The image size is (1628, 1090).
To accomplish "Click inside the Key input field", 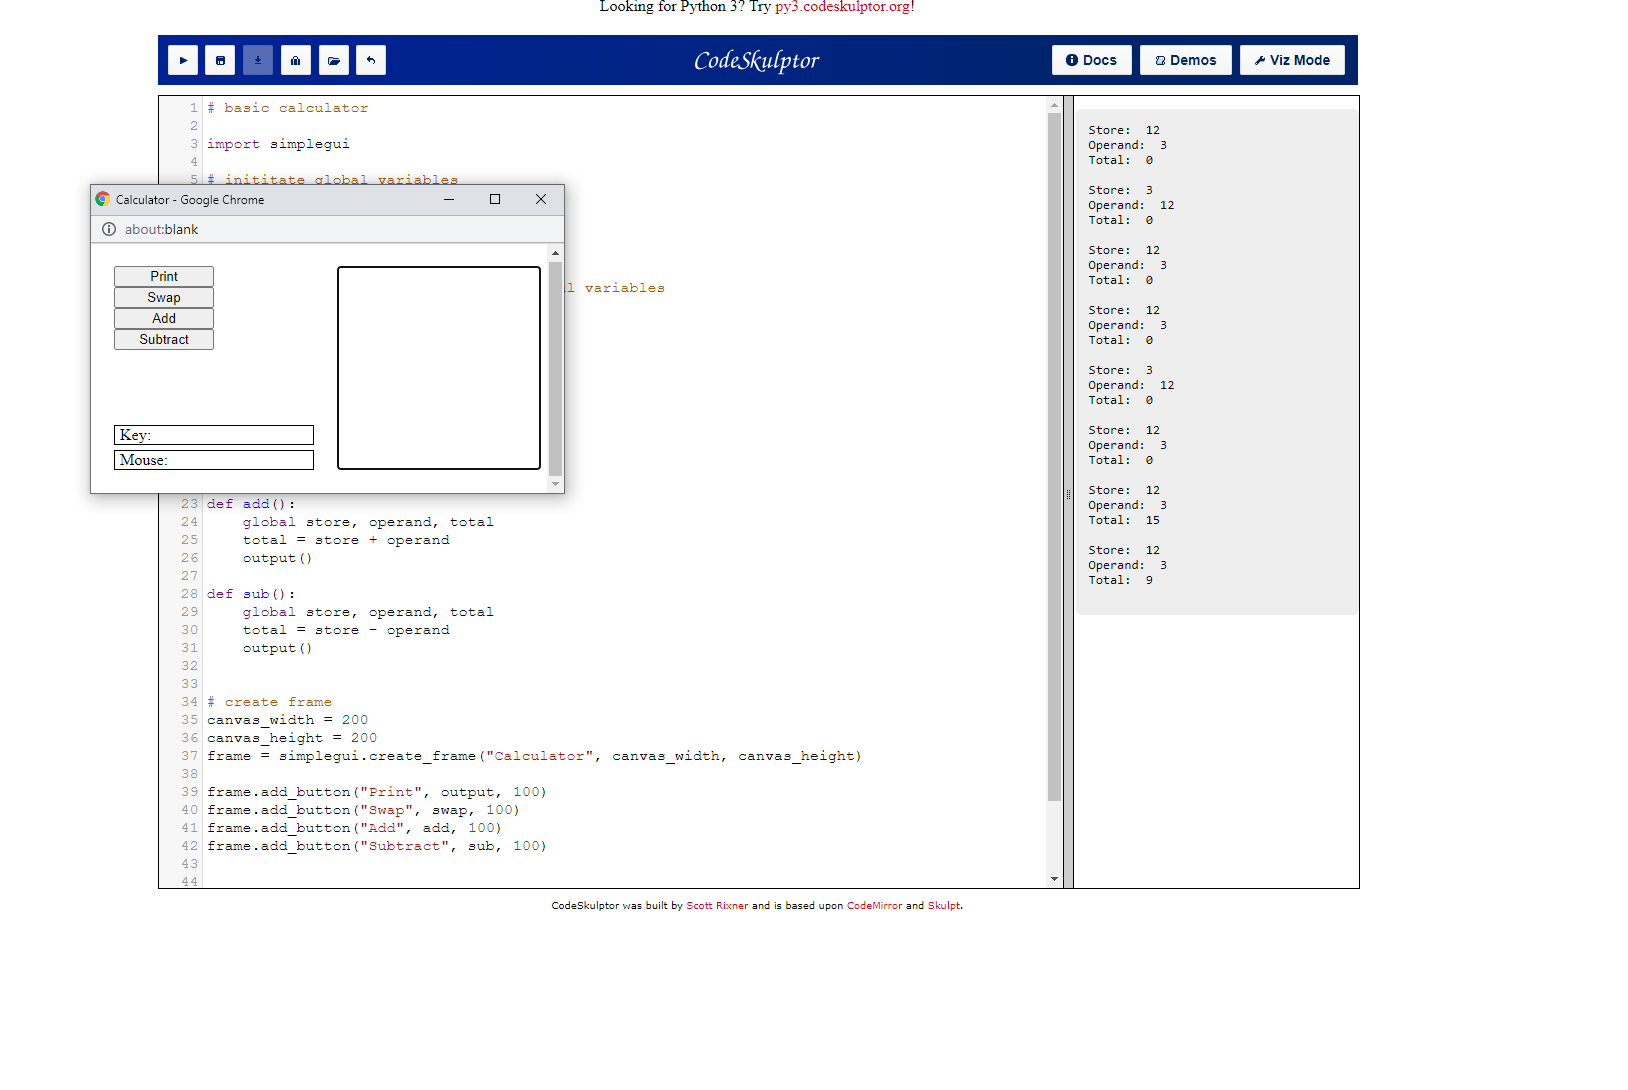I will [213, 435].
